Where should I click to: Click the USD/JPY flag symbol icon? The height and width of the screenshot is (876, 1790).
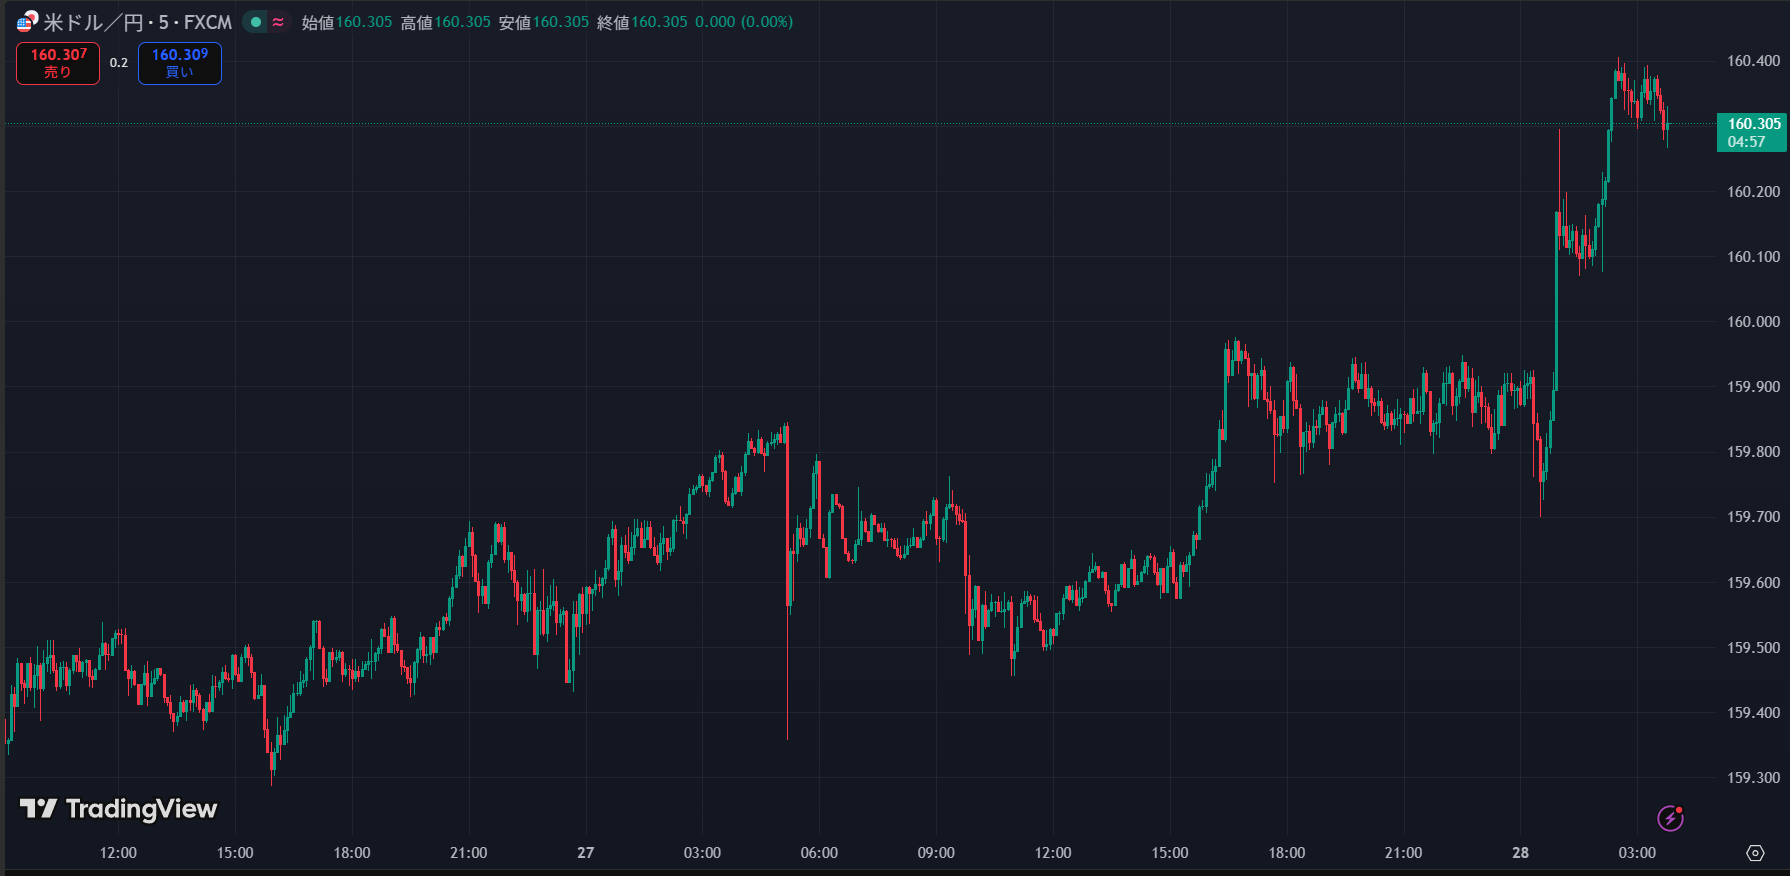27,21
